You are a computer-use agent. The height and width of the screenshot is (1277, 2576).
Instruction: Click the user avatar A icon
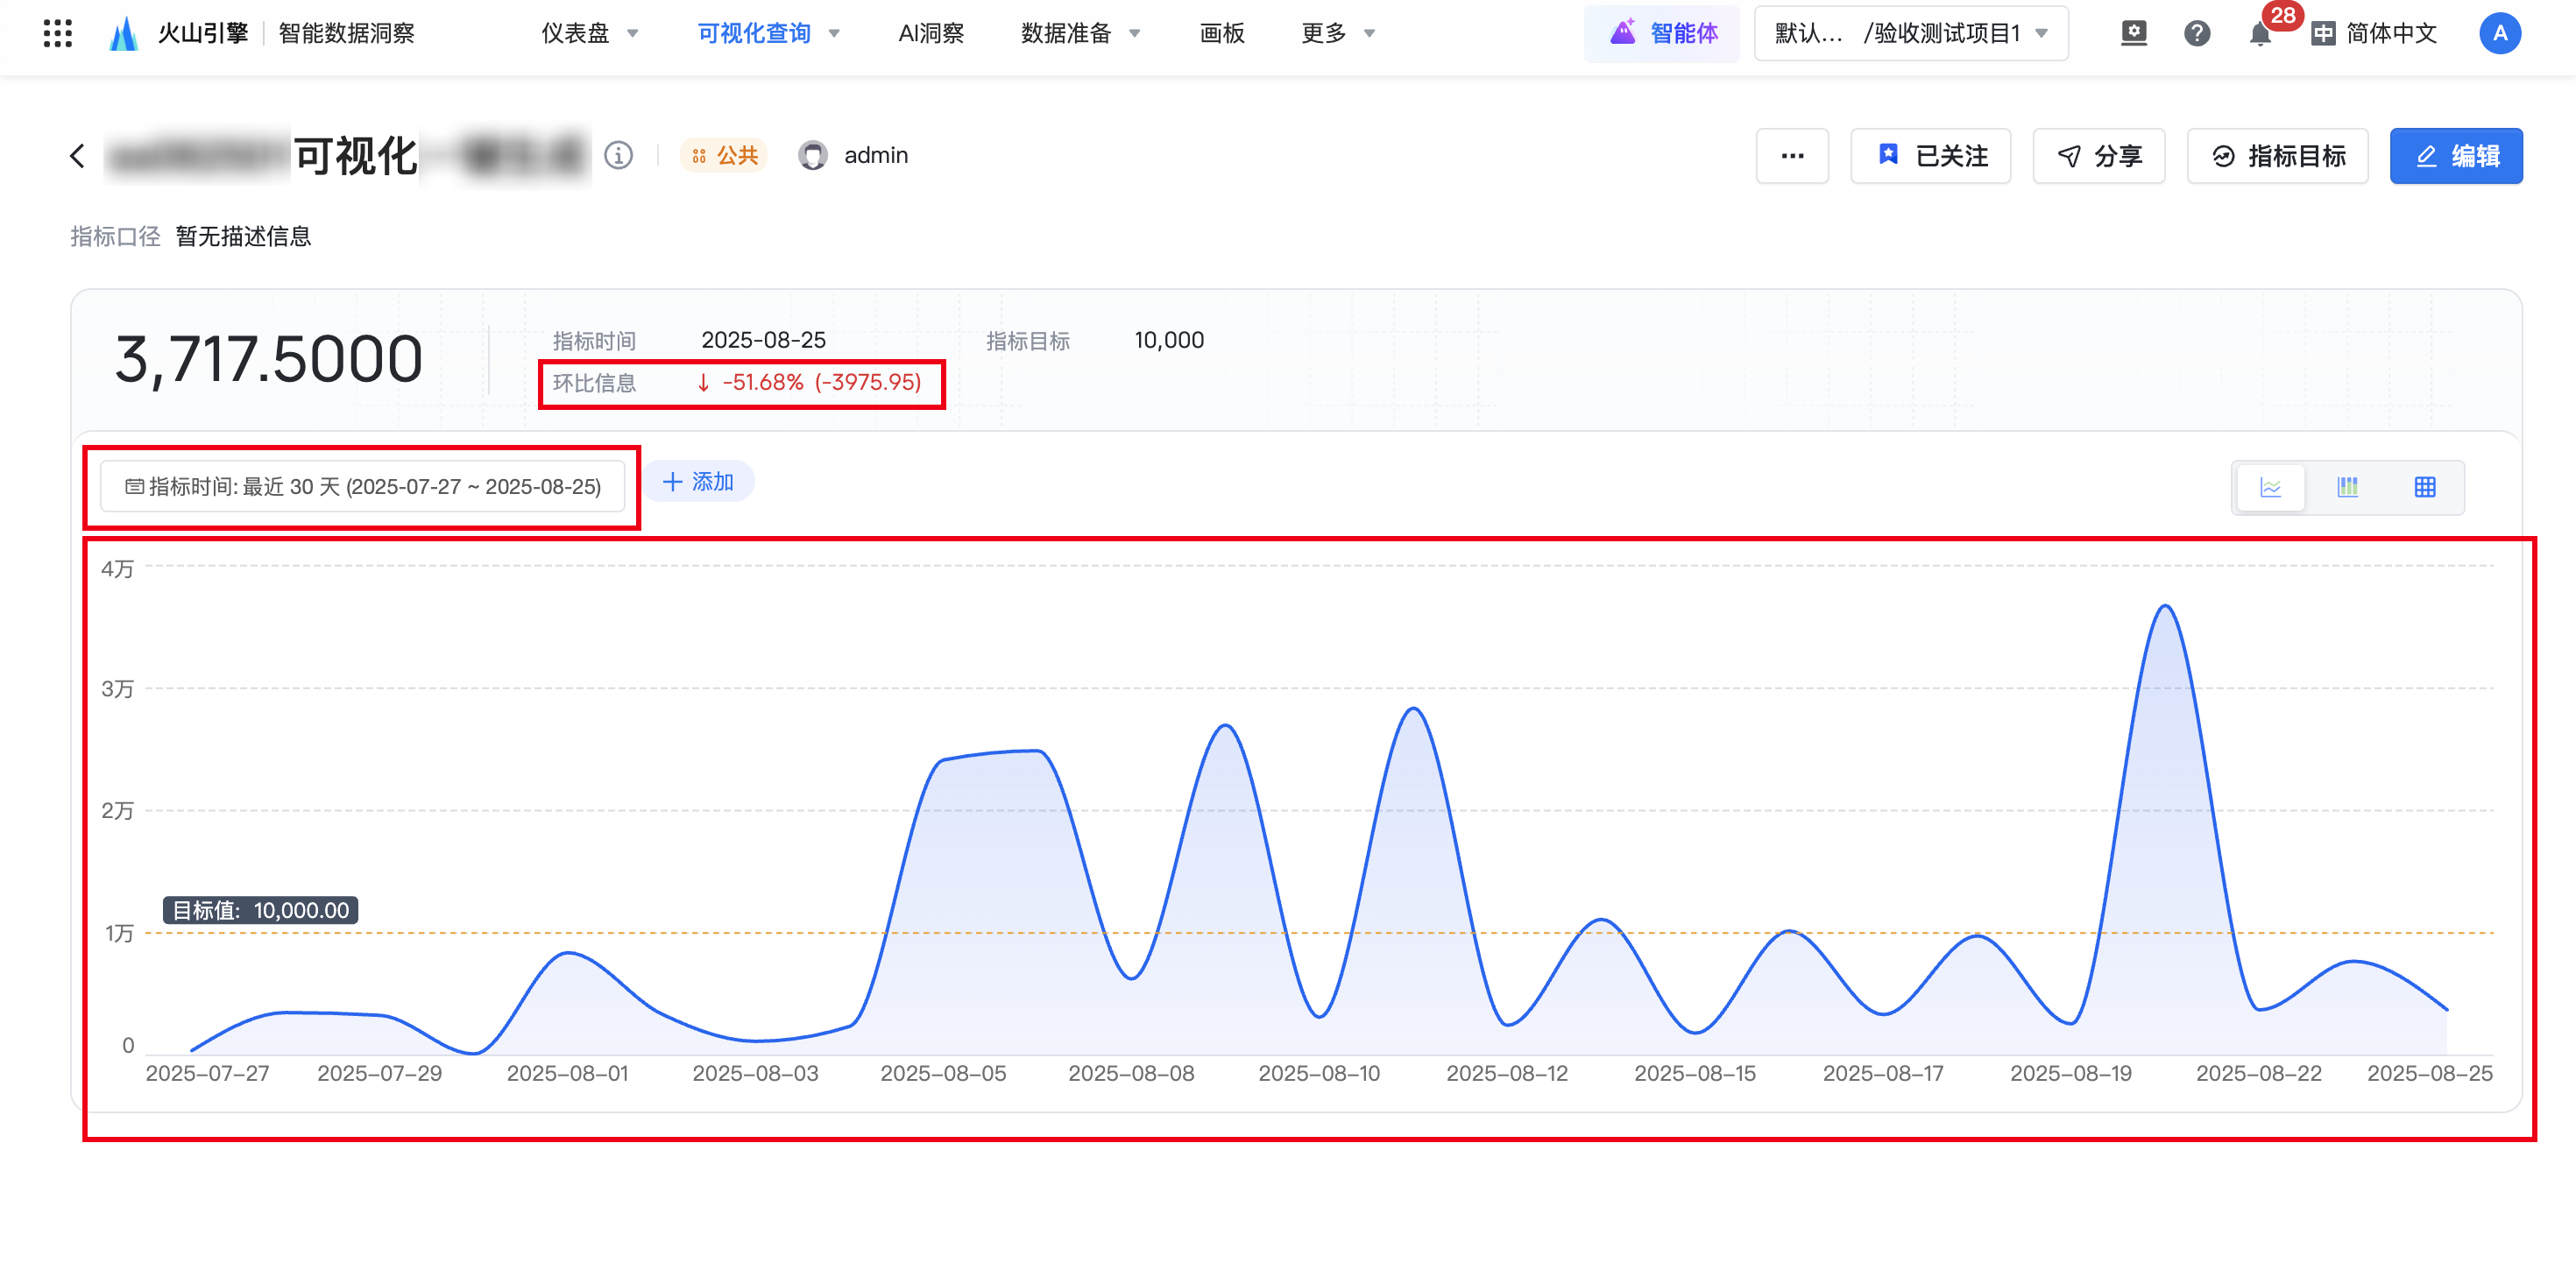coord(2499,34)
